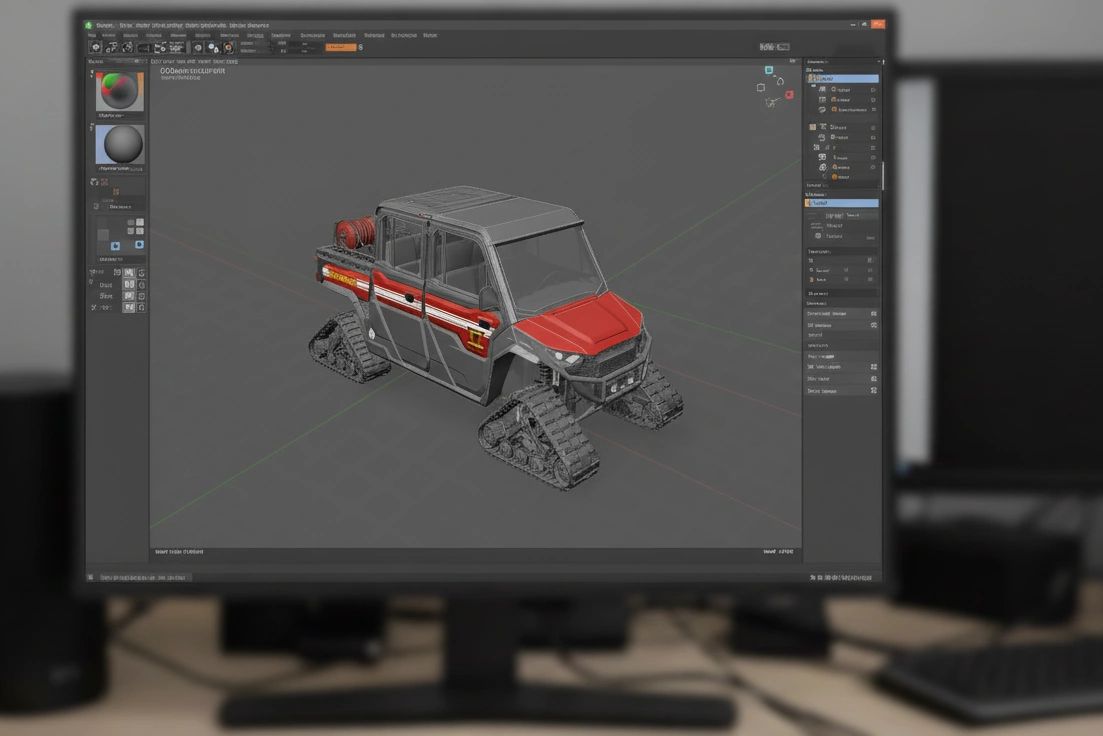The height and width of the screenshot is (736, 1103).
Task: Click the first tool icon in top toolbar
Action: coord(94,47)
